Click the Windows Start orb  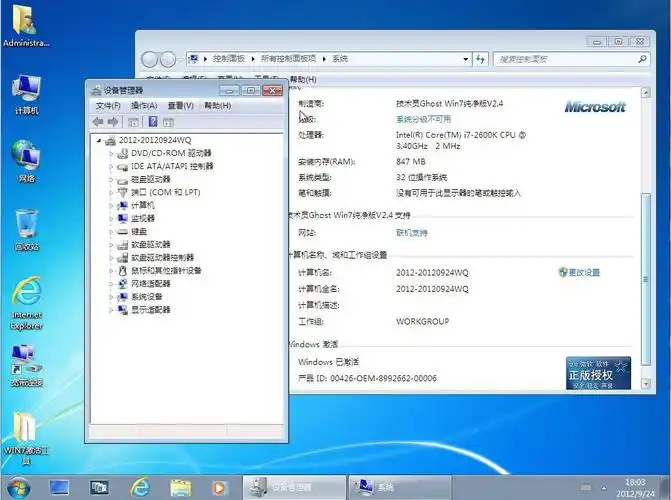tap(18, 487)
